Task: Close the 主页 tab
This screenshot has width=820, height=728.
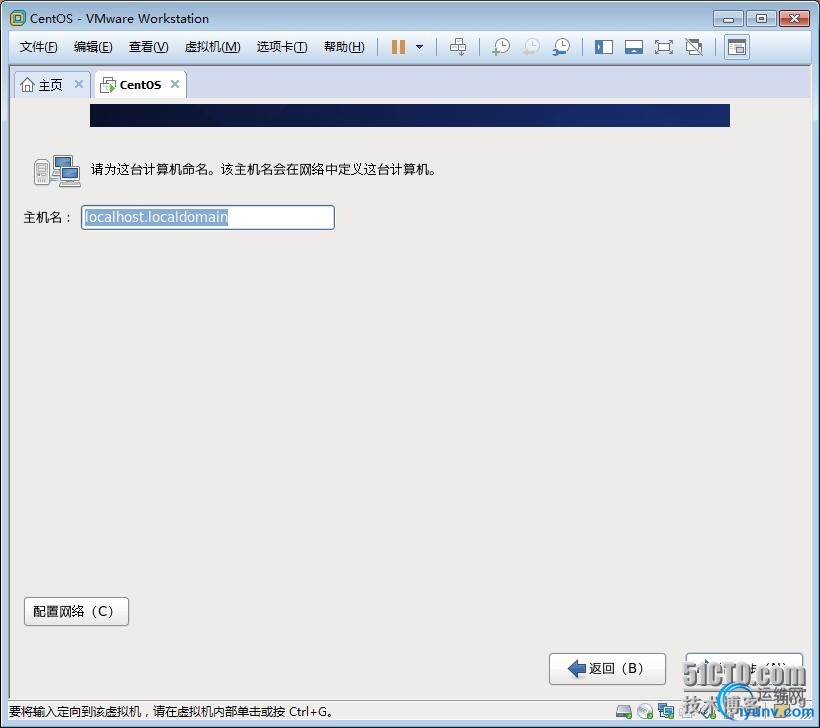Action: (79, 84)
